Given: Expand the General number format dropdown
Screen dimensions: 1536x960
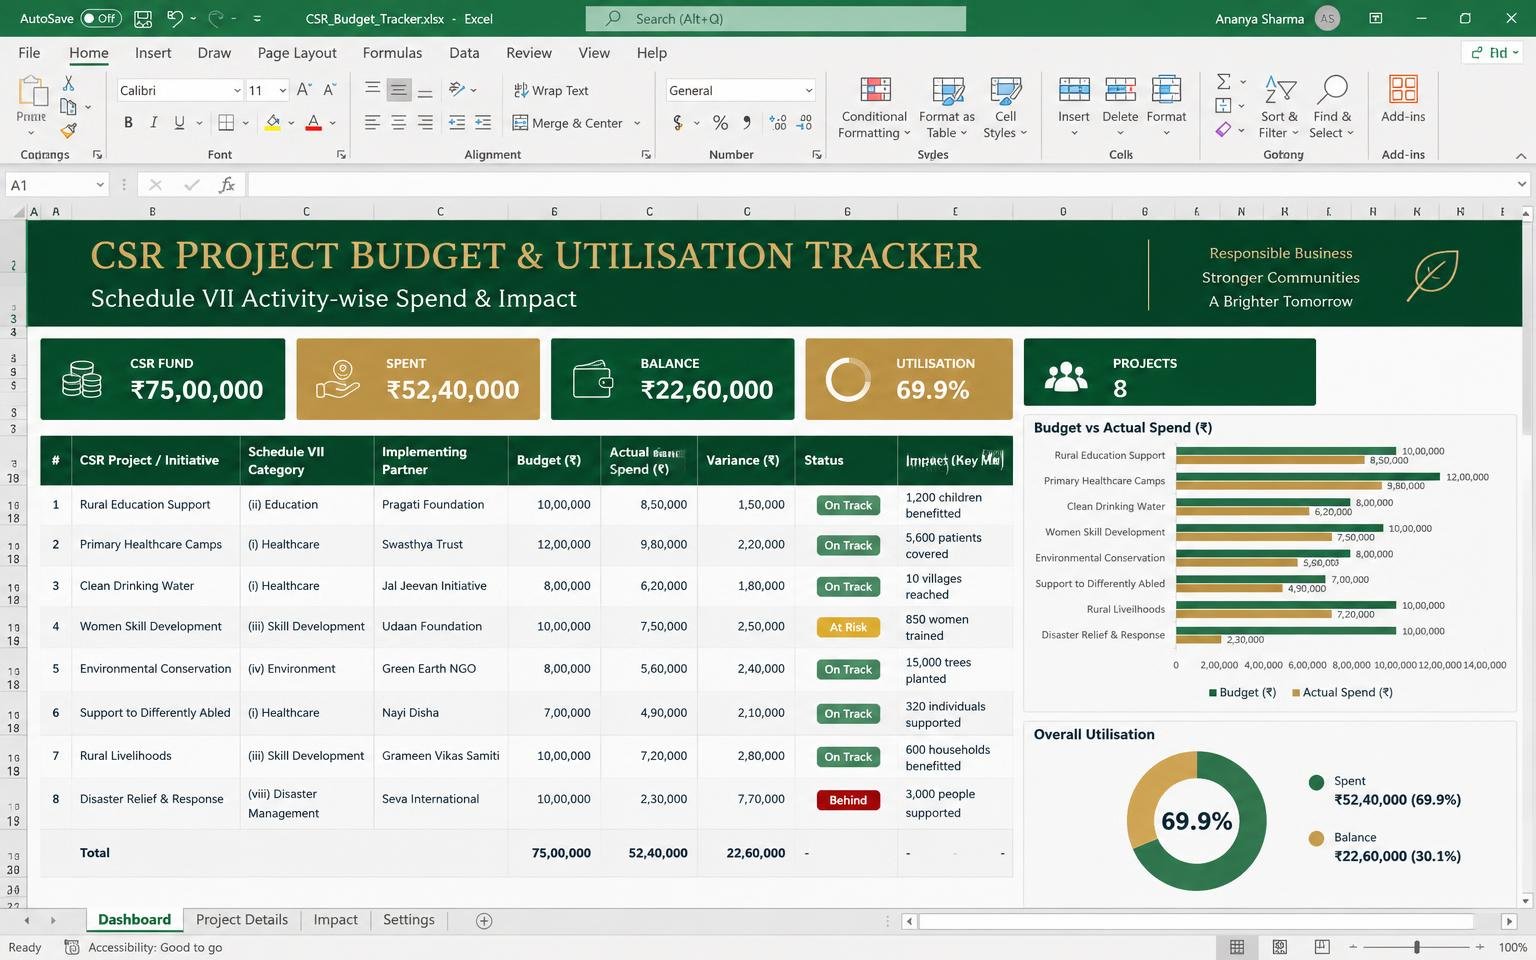Looking at the screenshot, I should pyautogui.click(x=809, y=91).
